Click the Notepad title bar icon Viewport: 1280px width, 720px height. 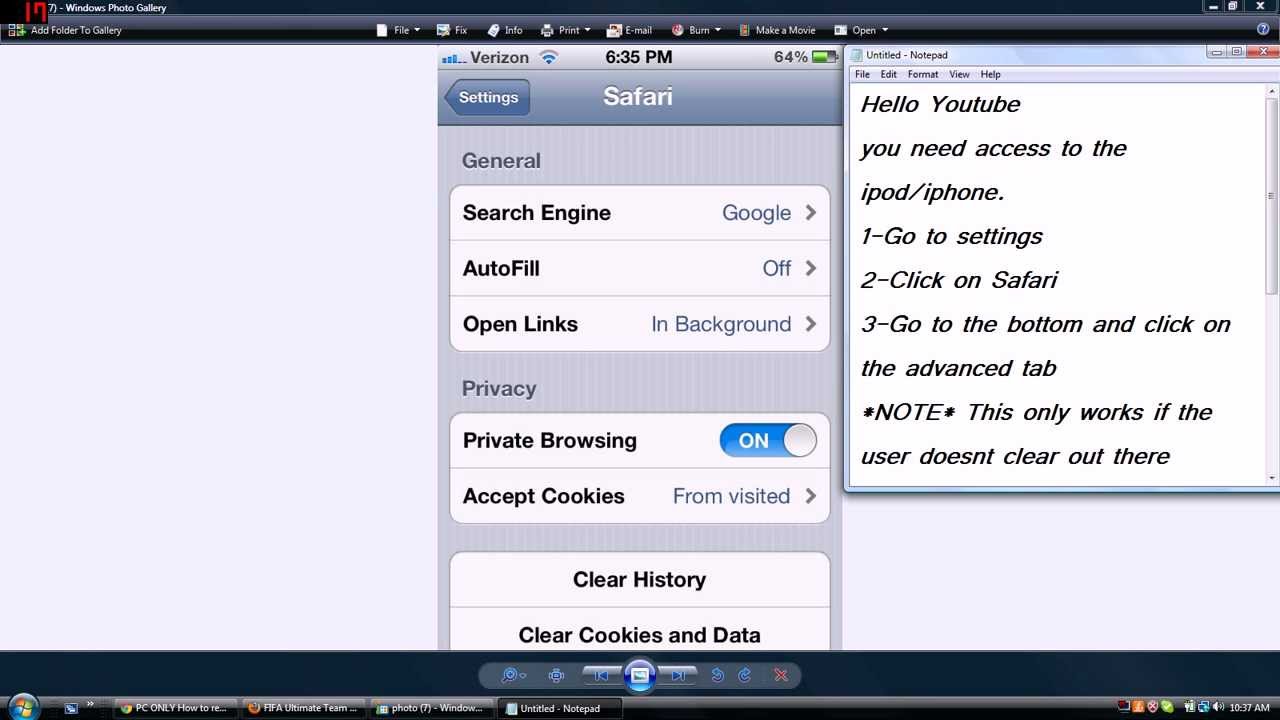(x=857, y=55)
